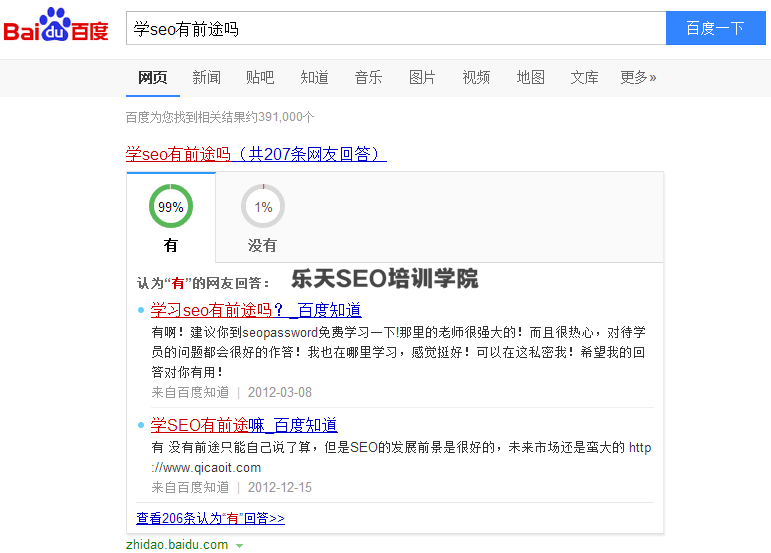Click the gray 1% progress ring
The height and width of the screenshot is (553, 771).
point(263,206)
